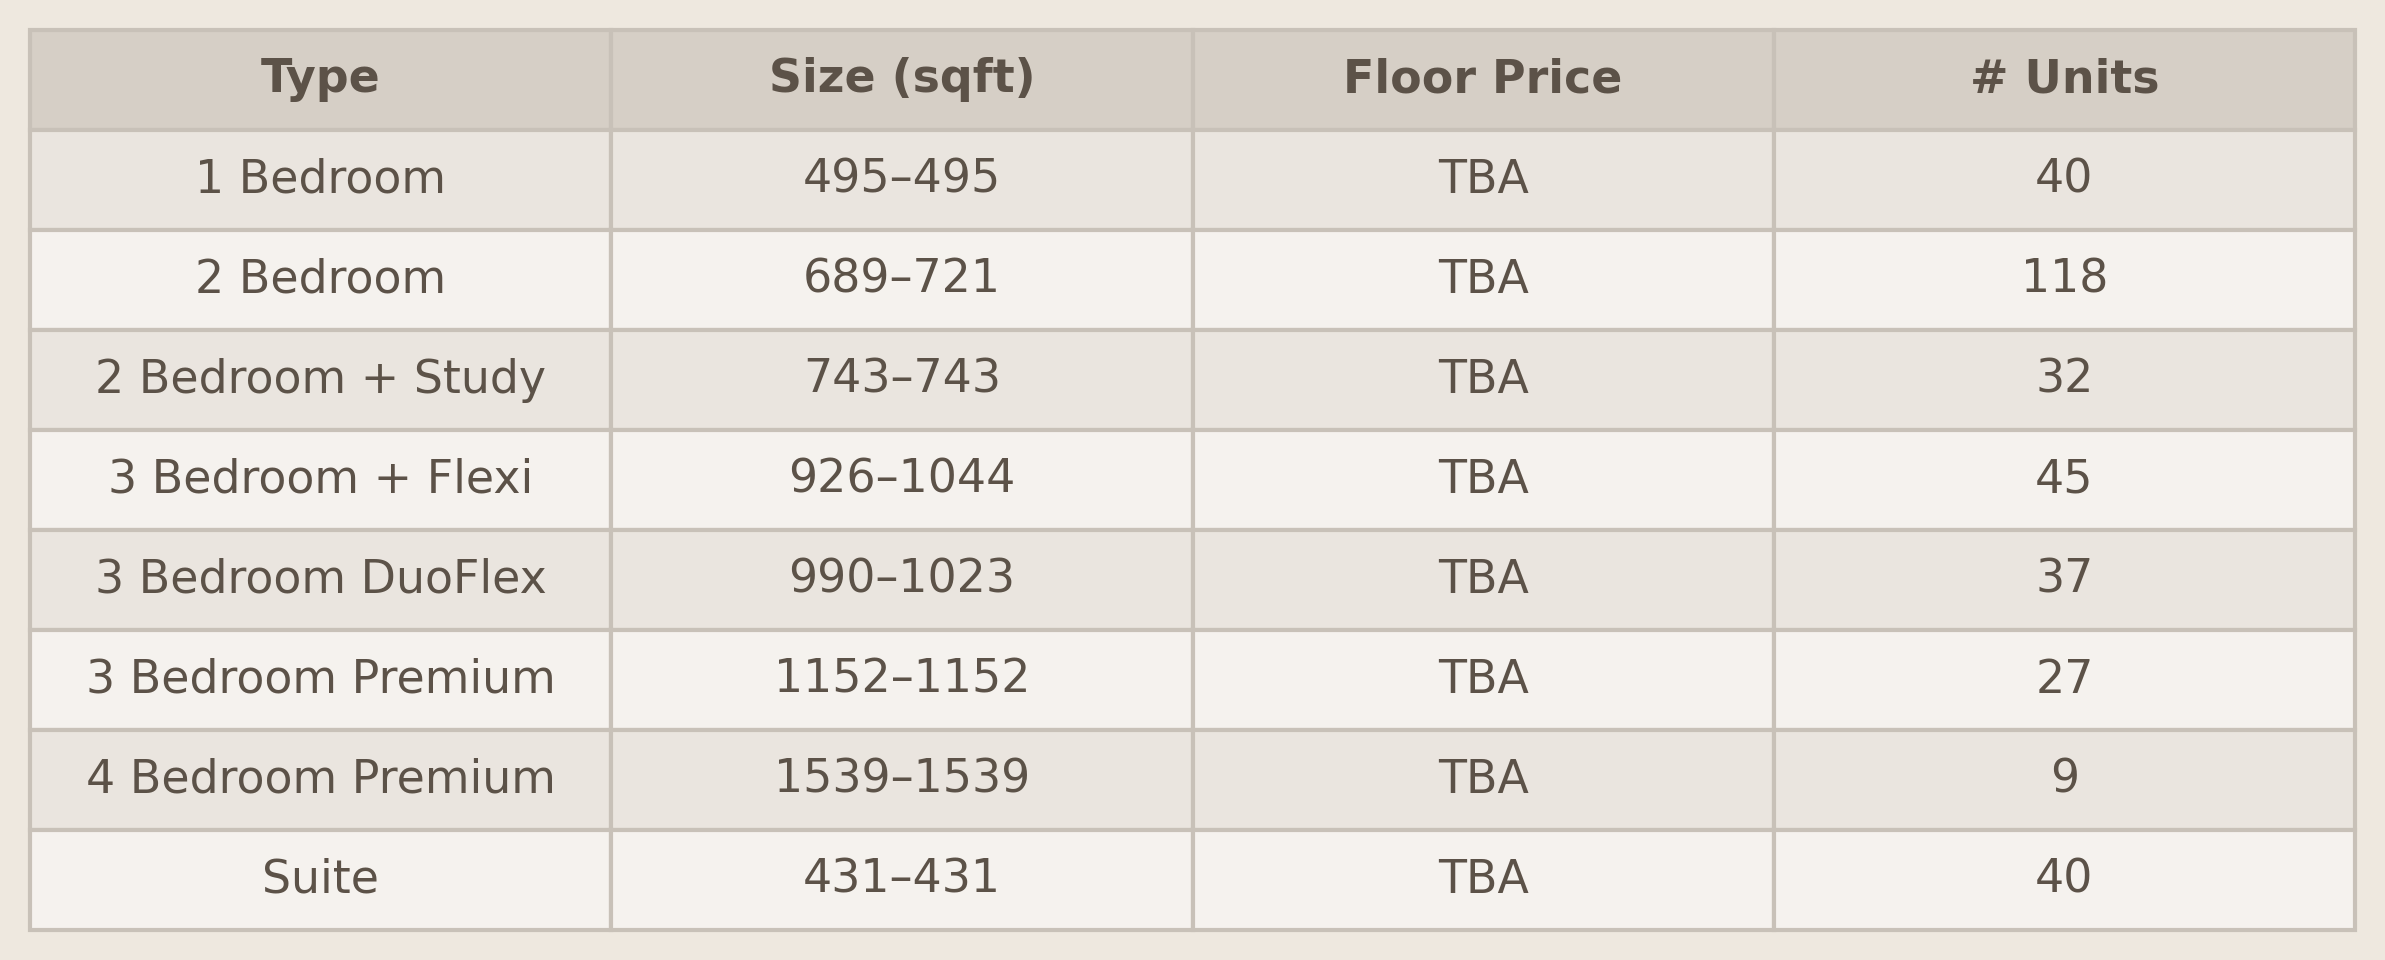Select the 3 Bedroom DuoFlex cell
The width and height of the screenshot is (2385, 960).
click(x=320, y=579)
